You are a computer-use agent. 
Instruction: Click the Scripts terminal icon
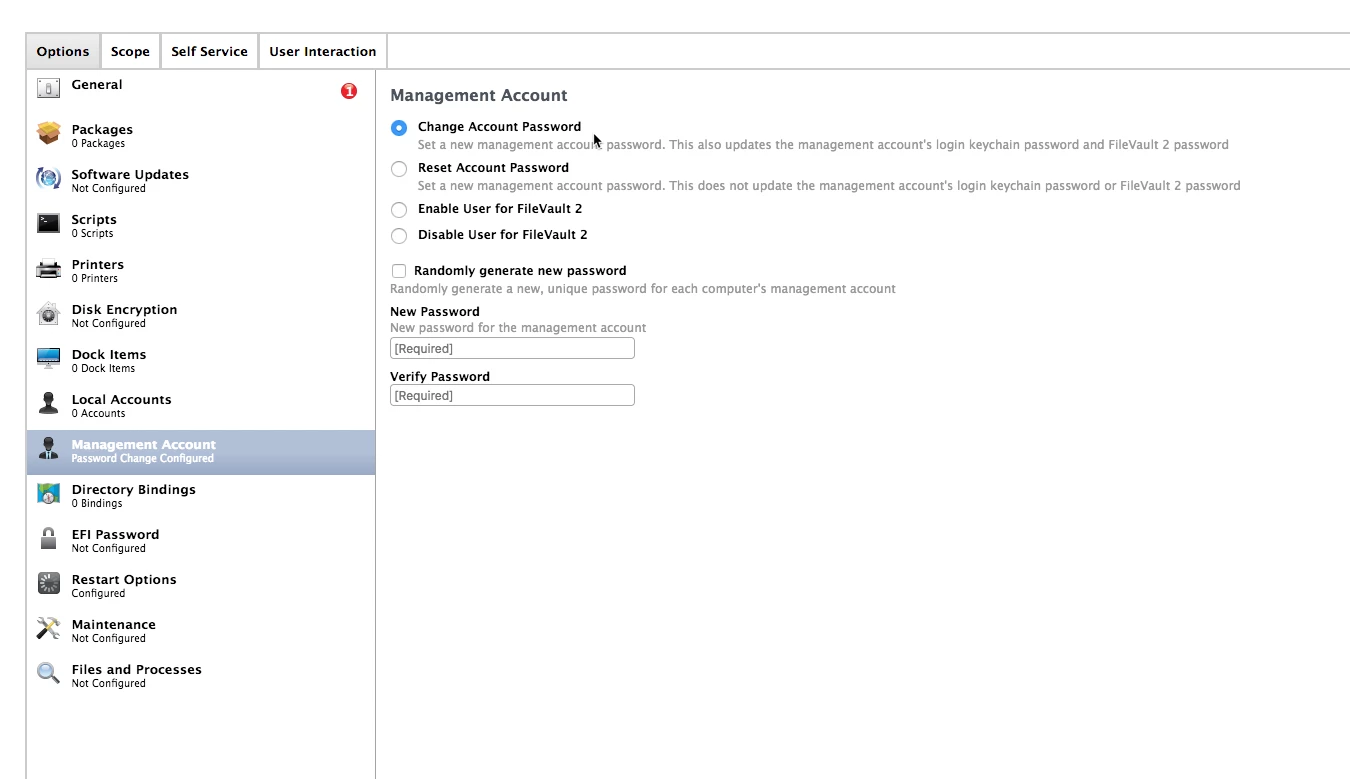pyautogui.click(x=48, y=223)
